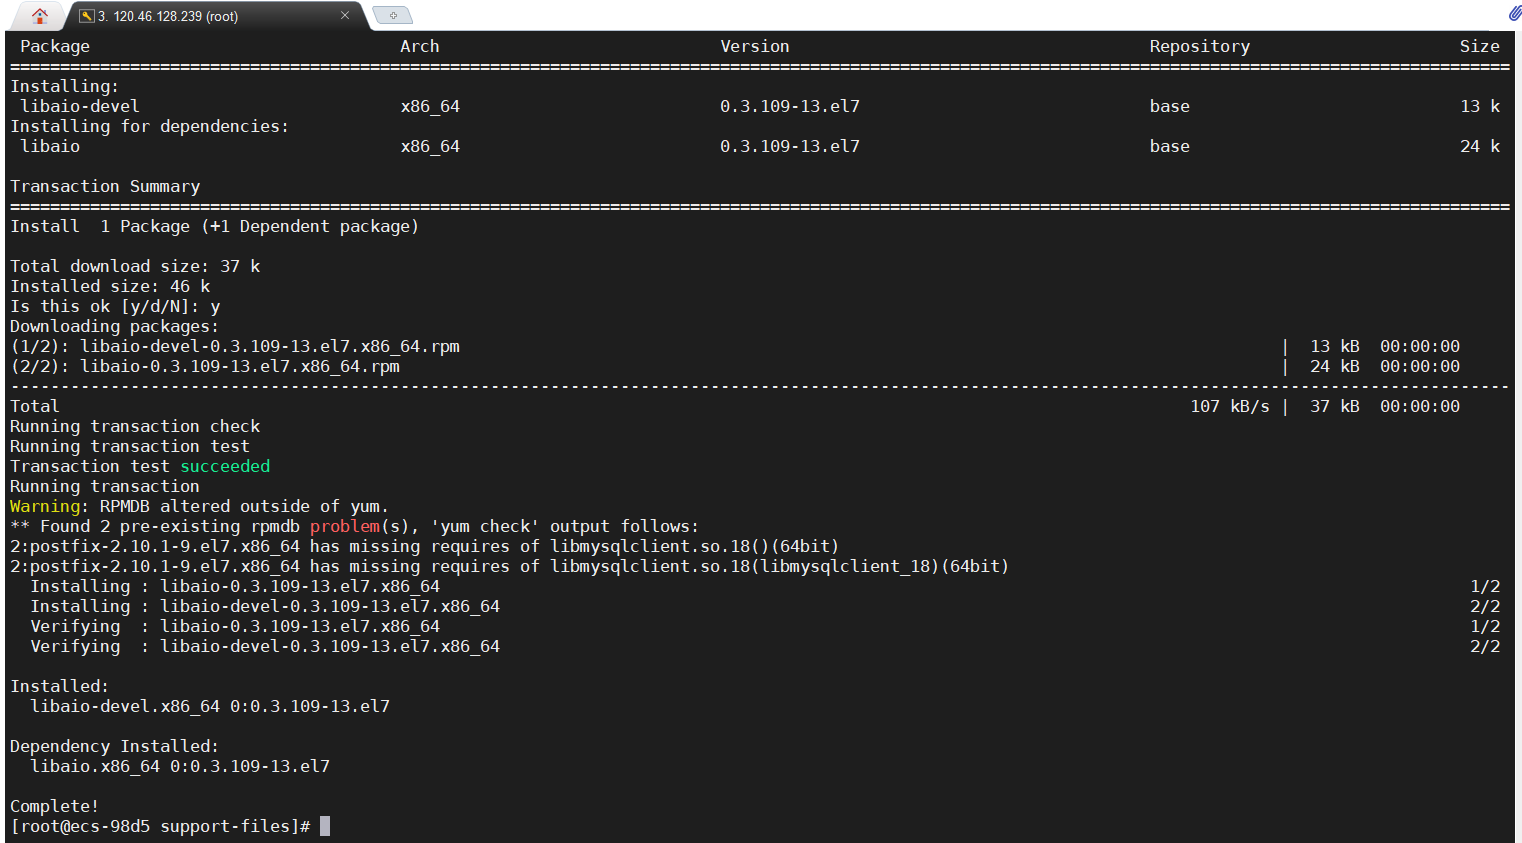Click the yellow "Warning" word

coord(44,506)
